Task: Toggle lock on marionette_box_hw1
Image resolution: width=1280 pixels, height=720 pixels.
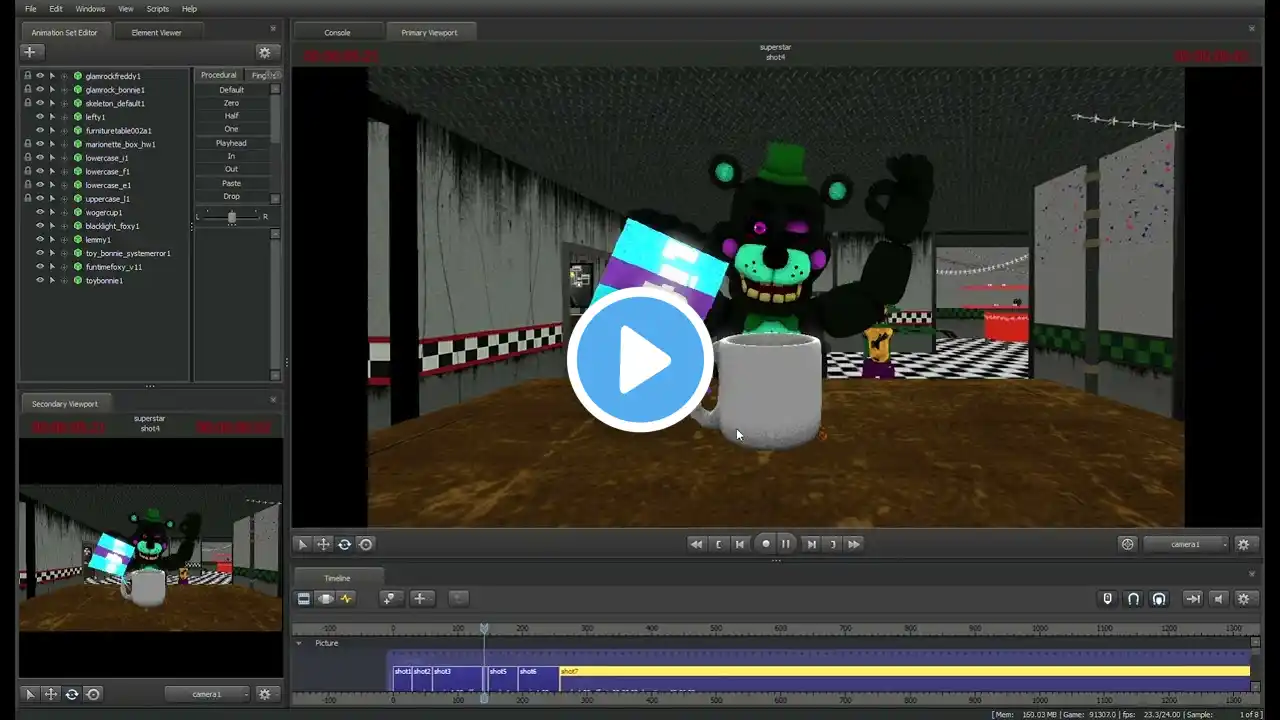Action: click(27, 144)
